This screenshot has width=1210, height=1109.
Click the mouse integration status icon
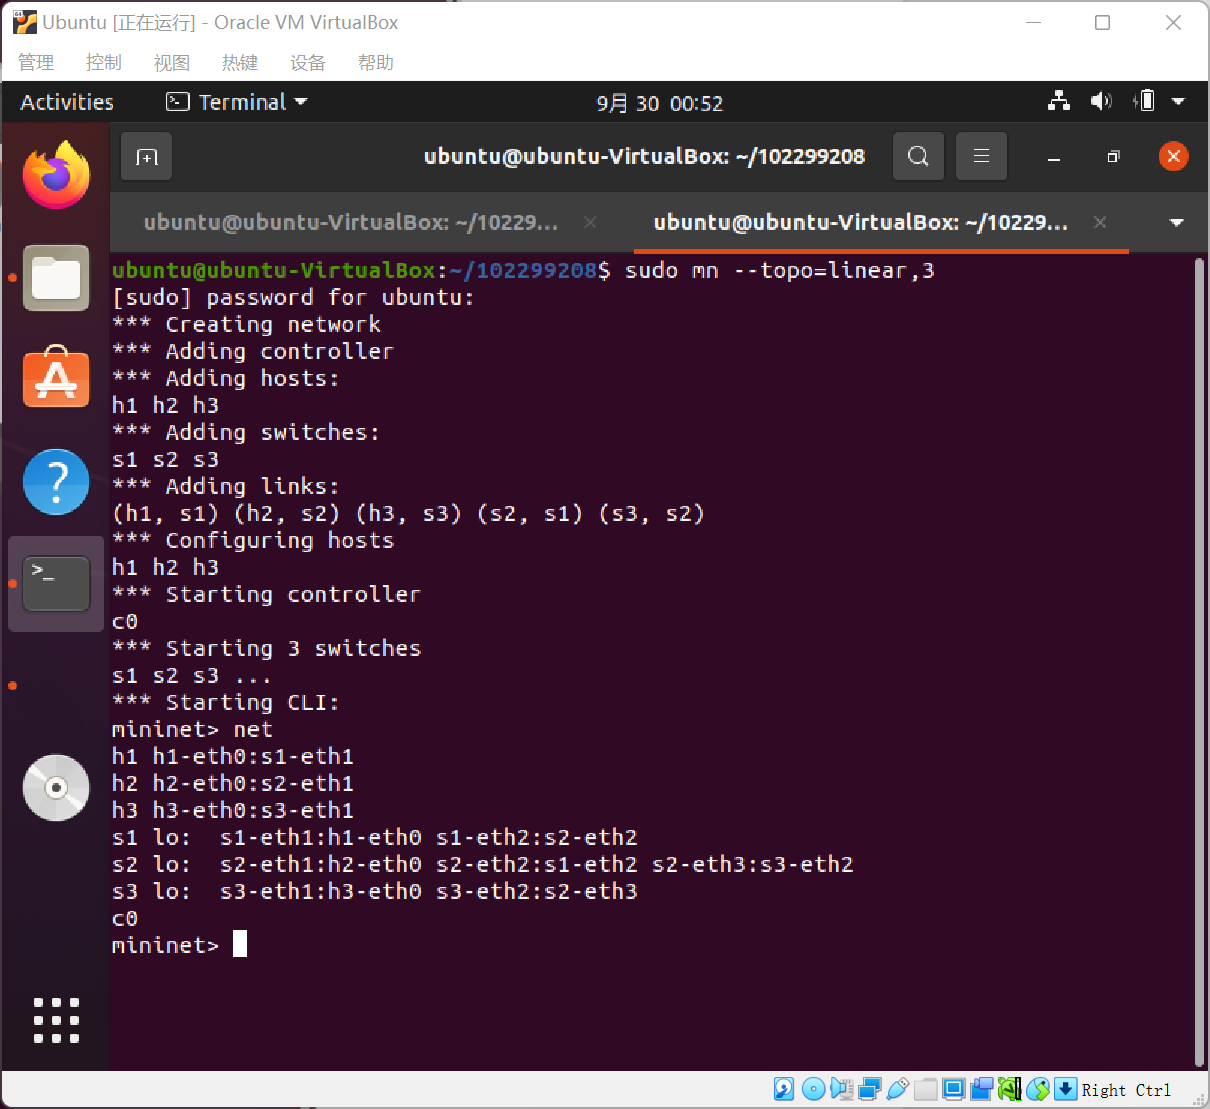point(1038,1089)
